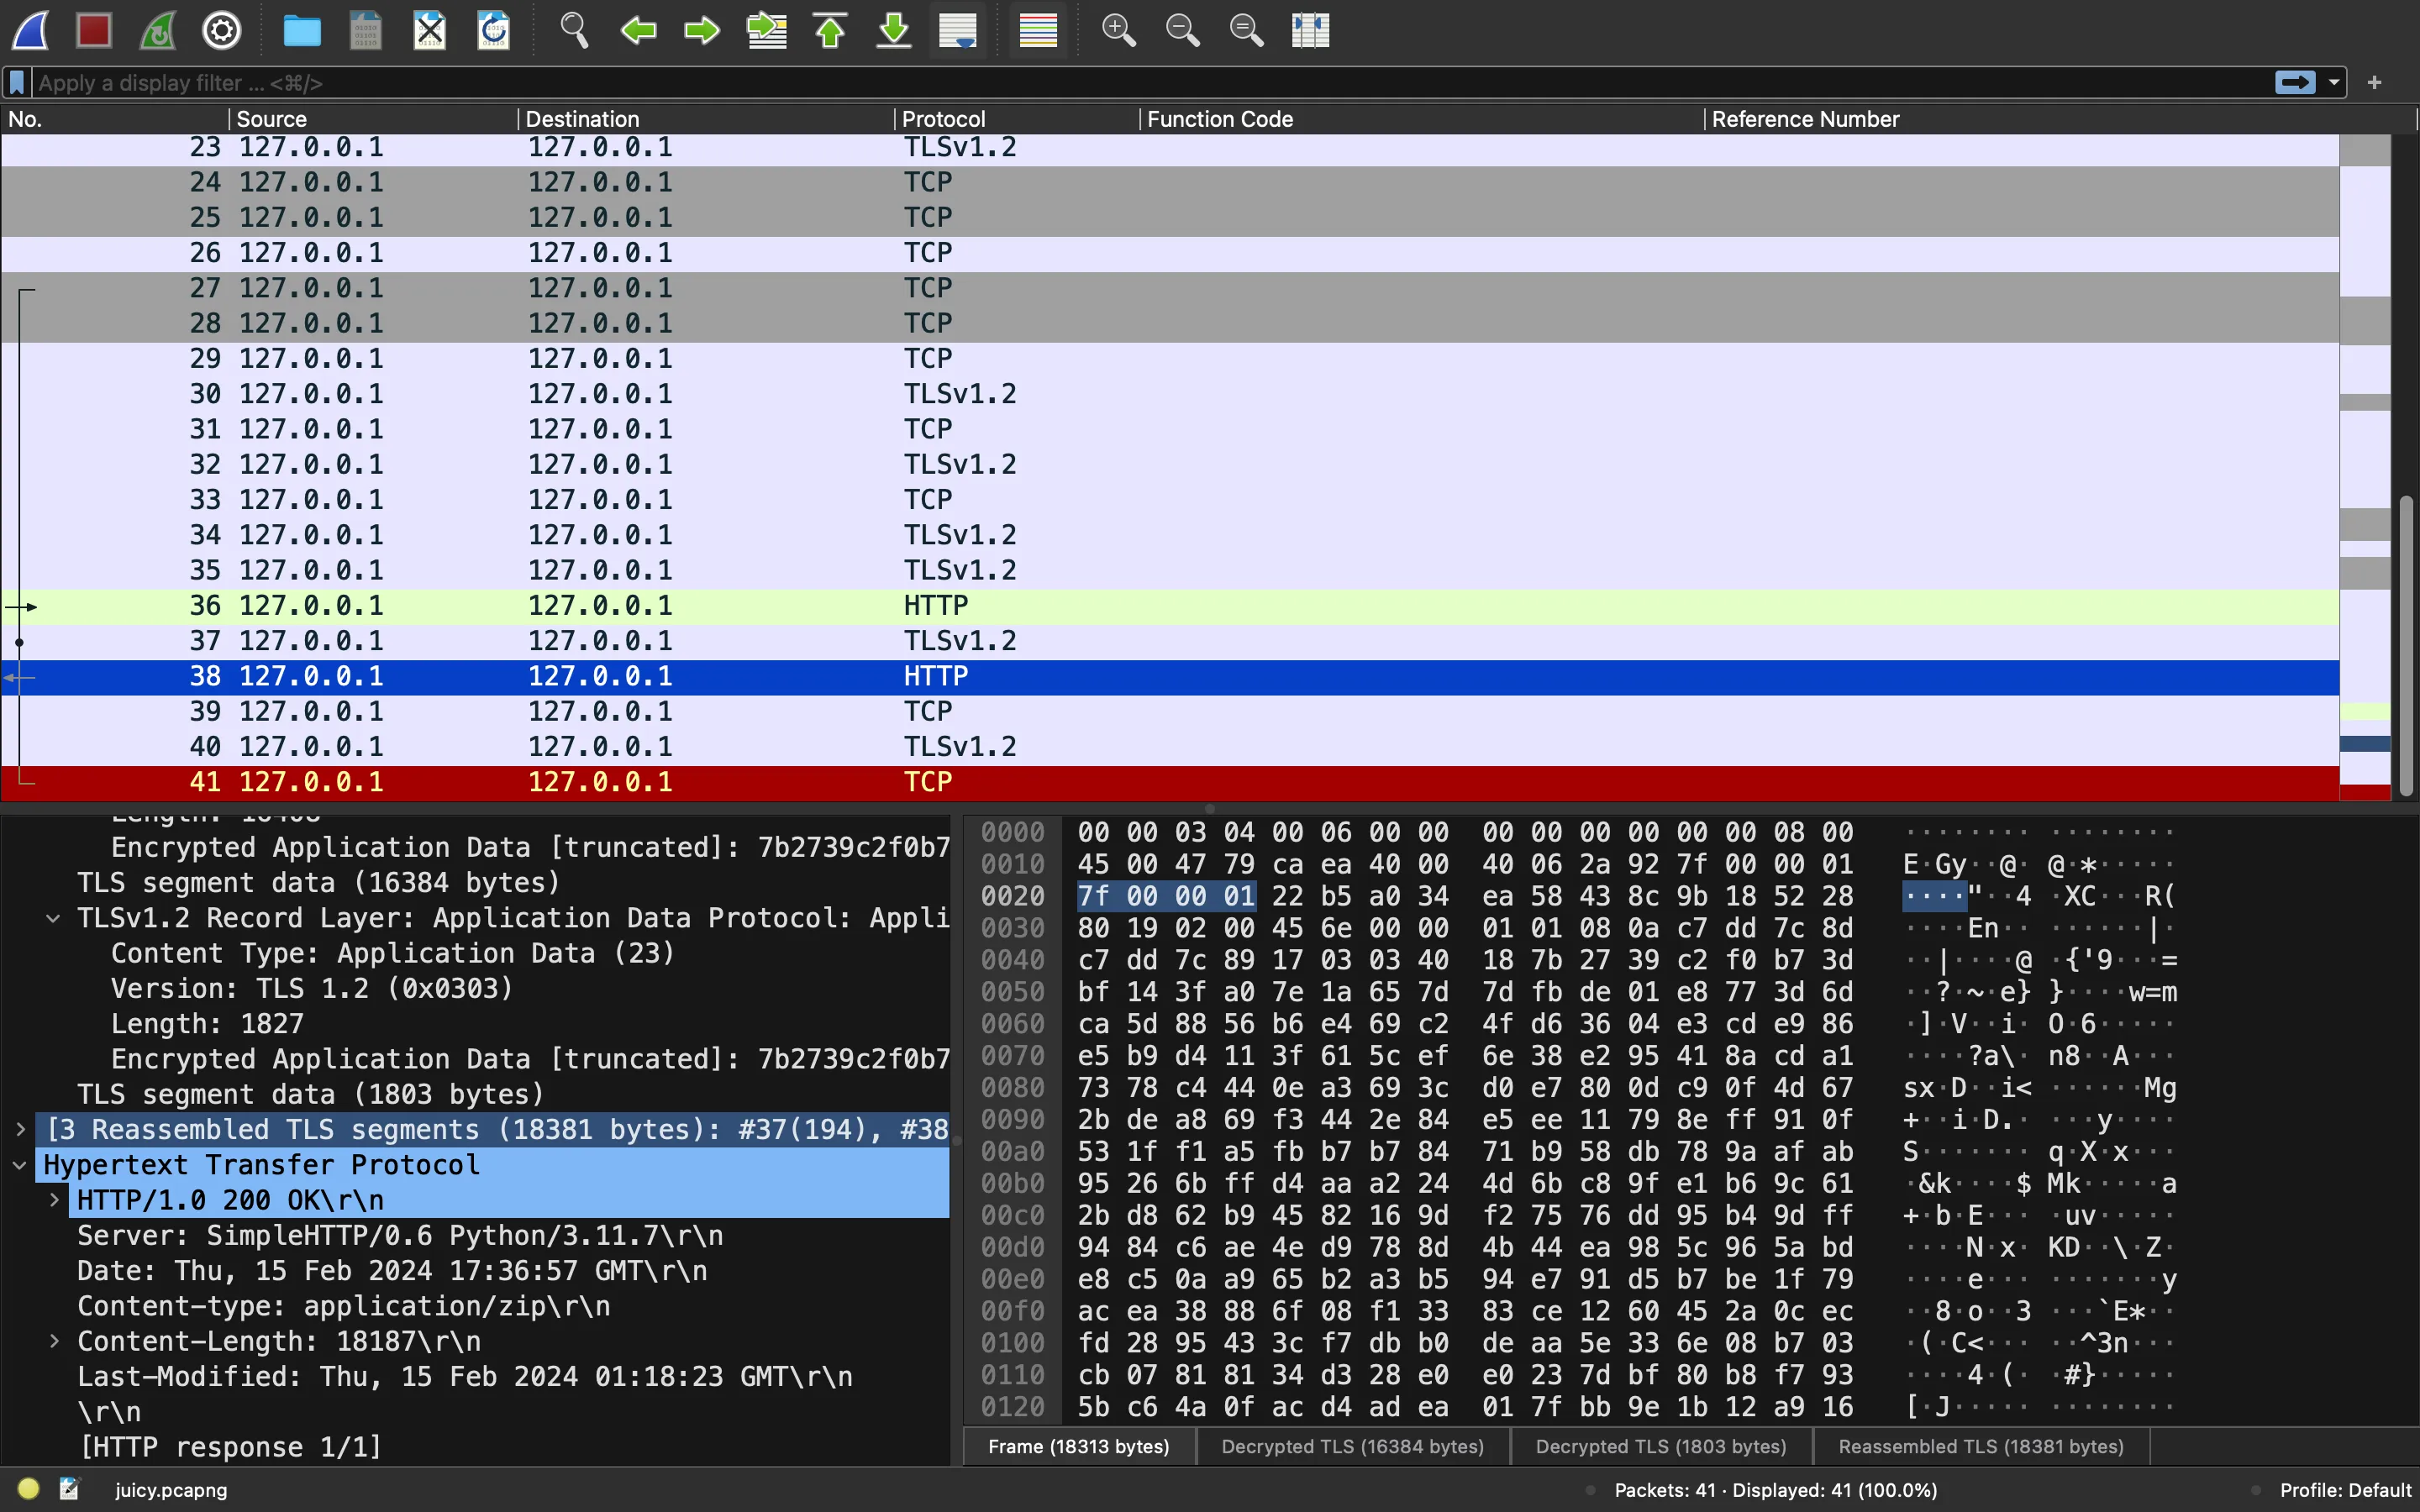Collapse the TLSv1.2 Record Layer tree node
The width and height of the screenshot is (2420, 1512).
53,918
